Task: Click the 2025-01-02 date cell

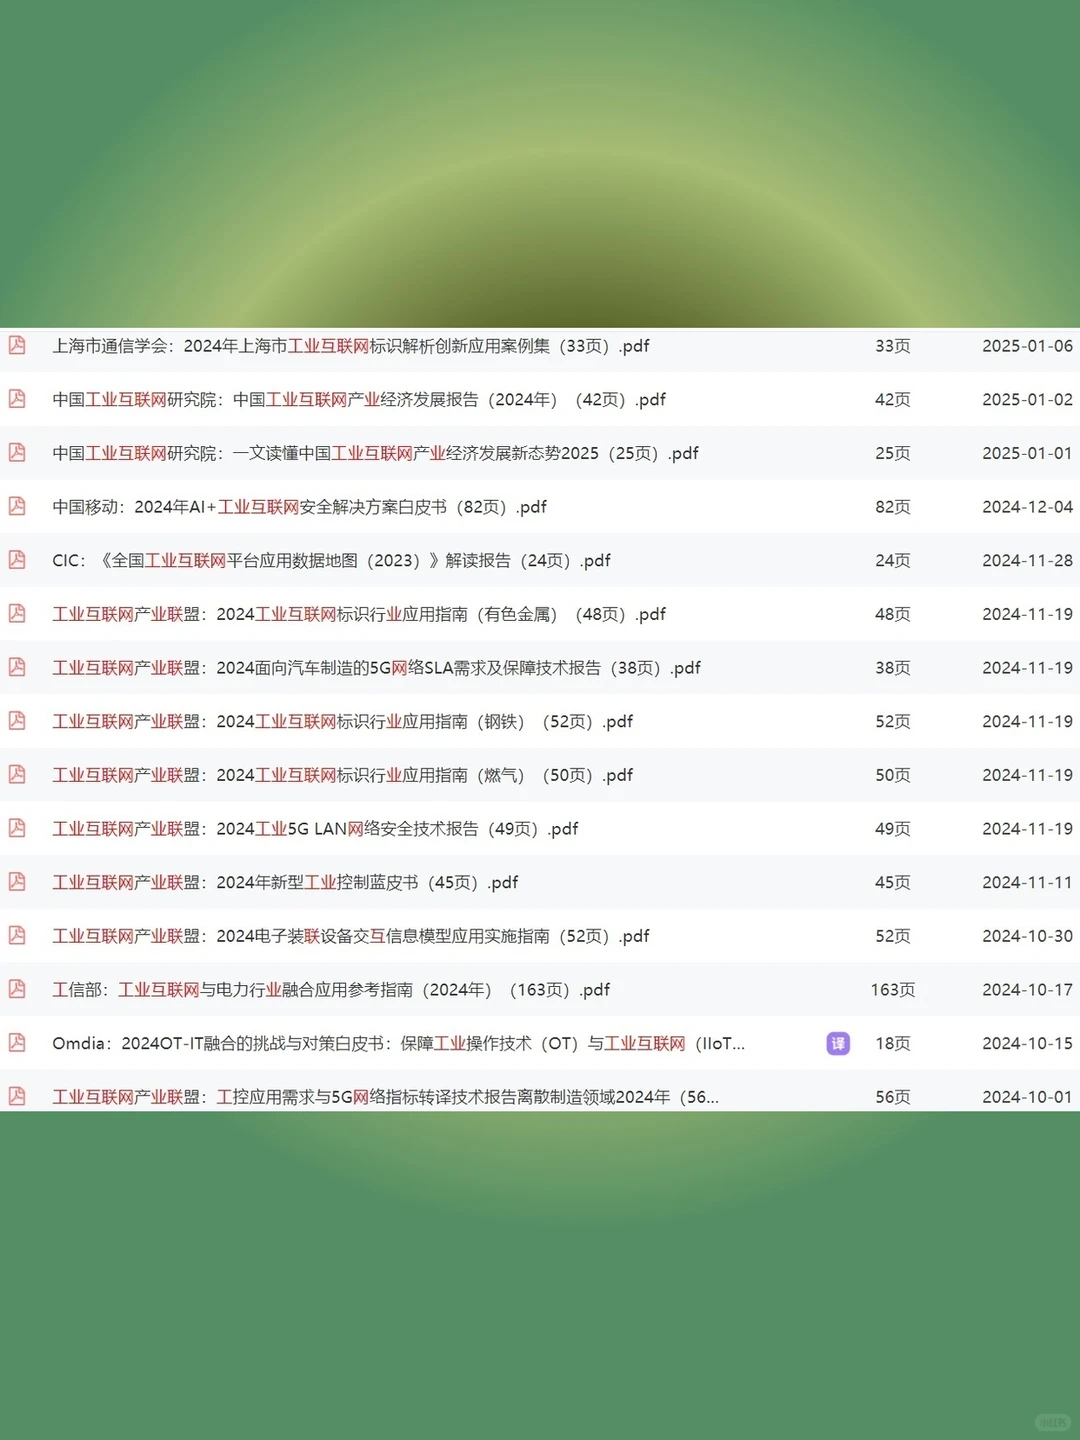Action: (1027, 400)
